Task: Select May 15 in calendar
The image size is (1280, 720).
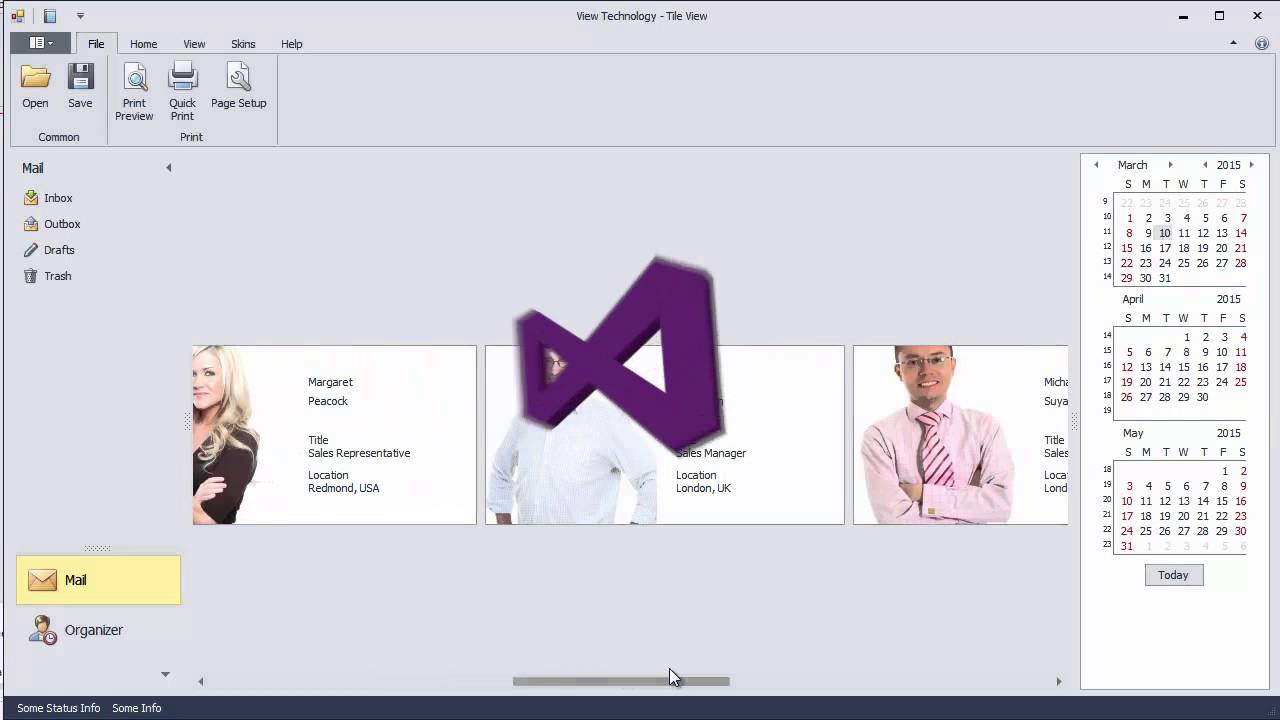Action: pyautogui.click(x=1222, y=501)
